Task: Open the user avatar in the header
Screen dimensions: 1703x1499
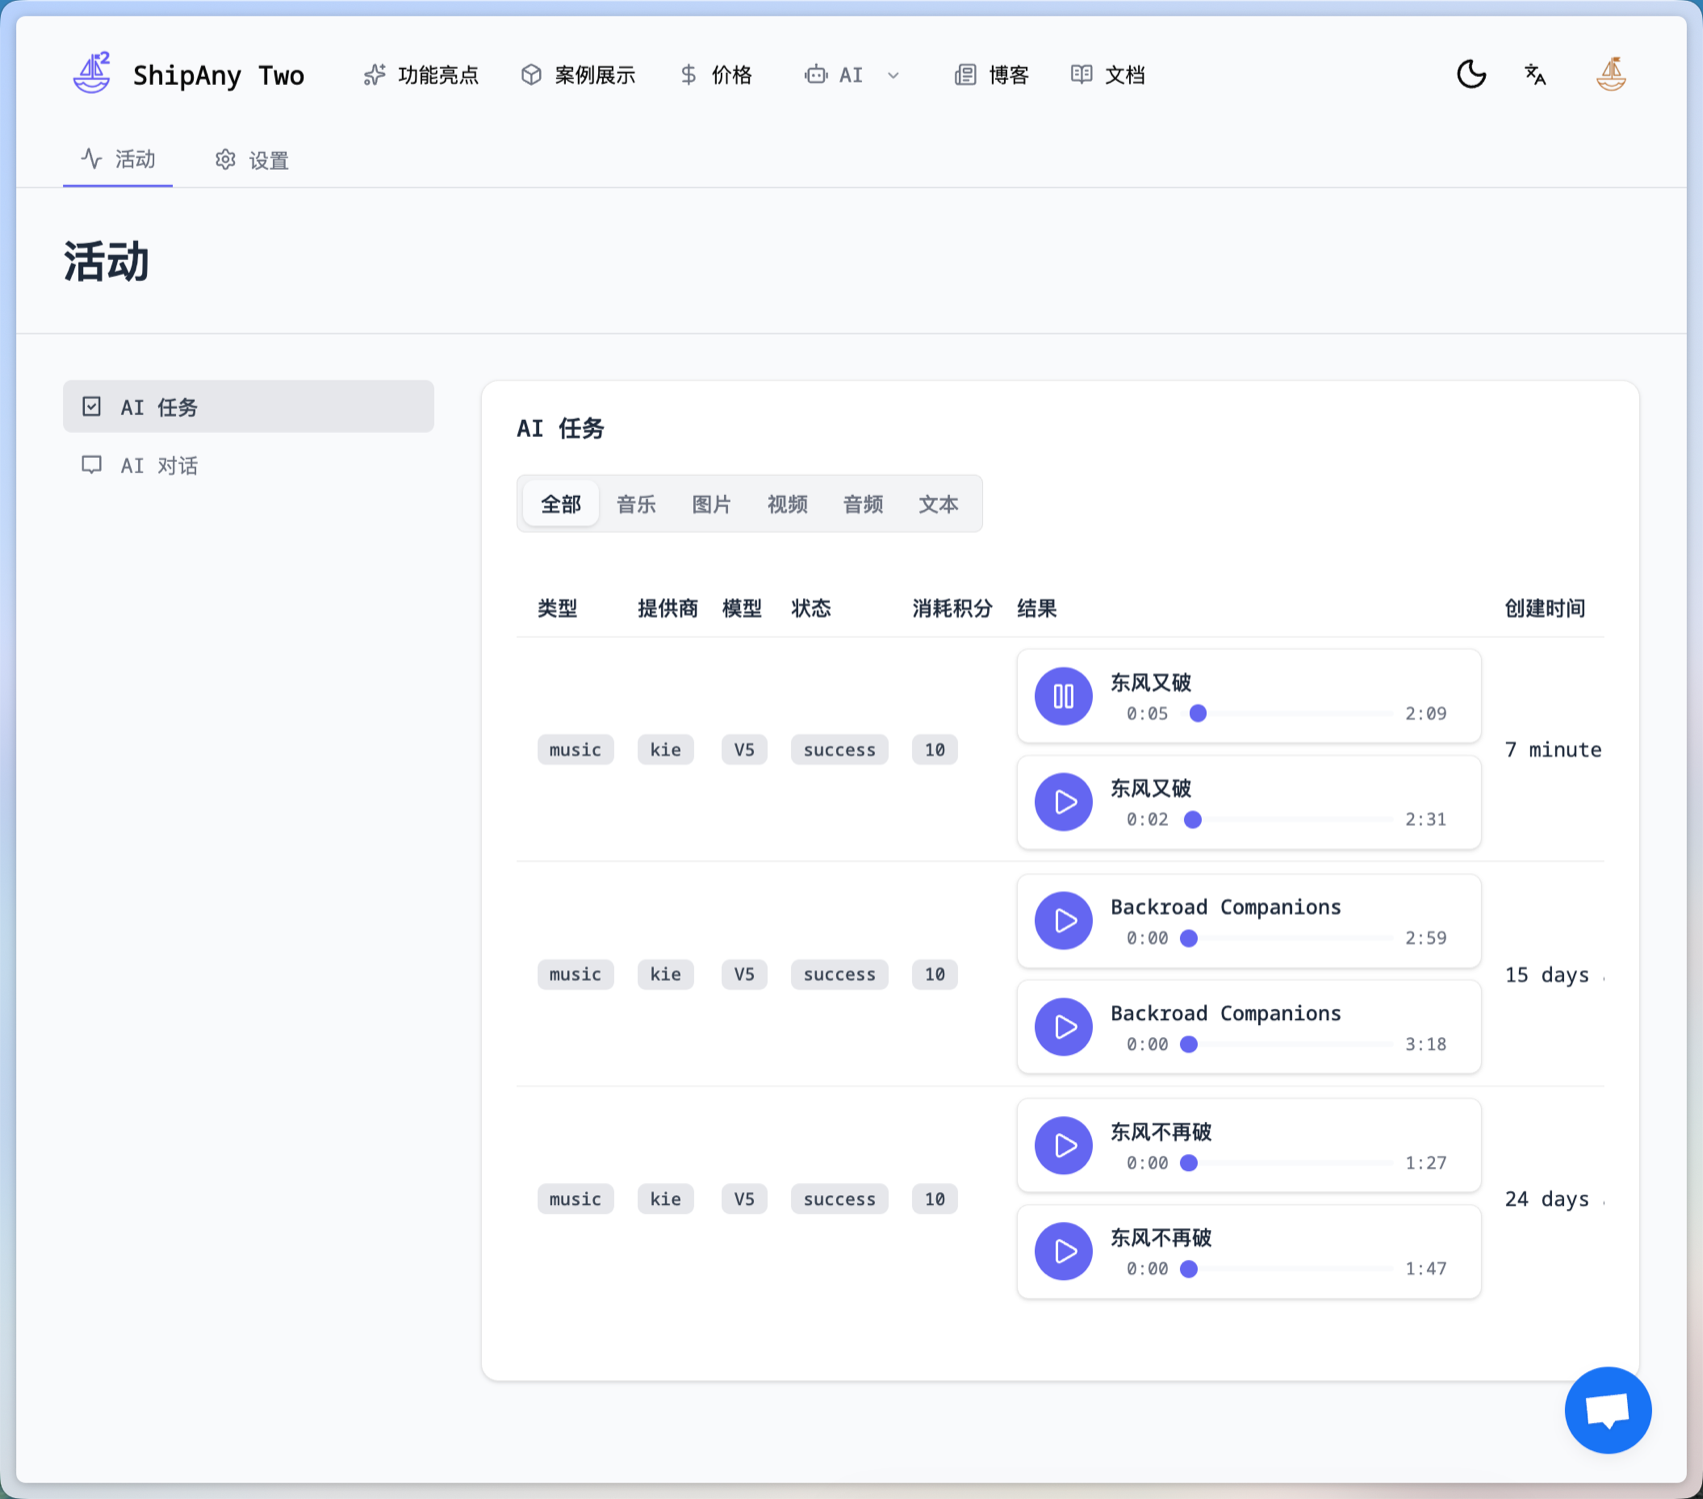Action: click(x=1610, y=74)
